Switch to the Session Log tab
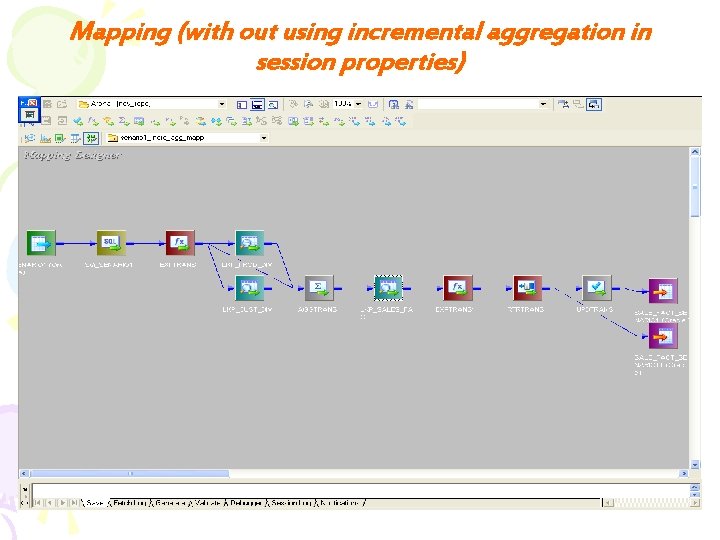 [x=291, y=503]
